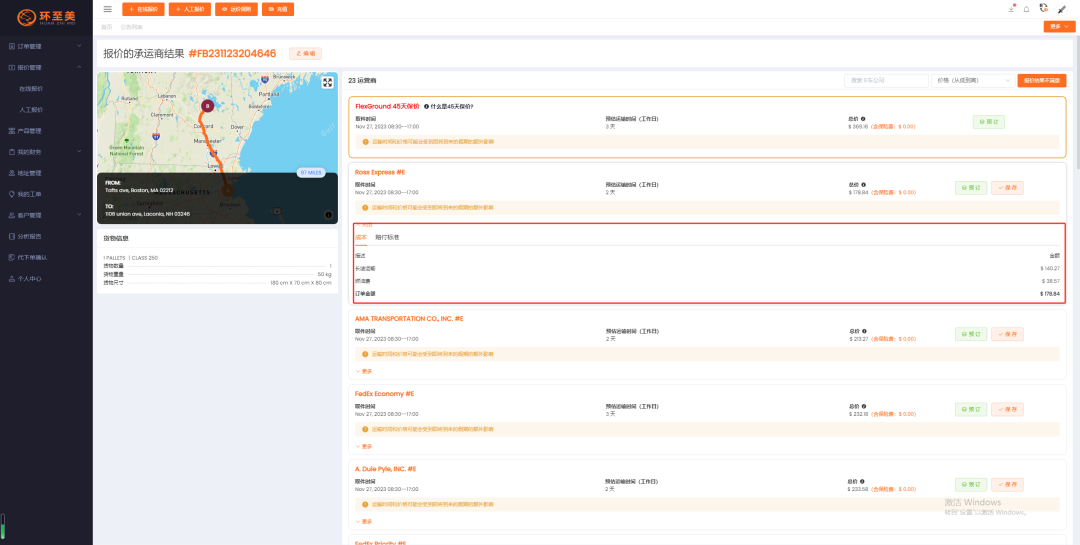Screen dimensions: 1080x545
Task: Book the Ross Express #E quote
Action: [x=971, y=188]
